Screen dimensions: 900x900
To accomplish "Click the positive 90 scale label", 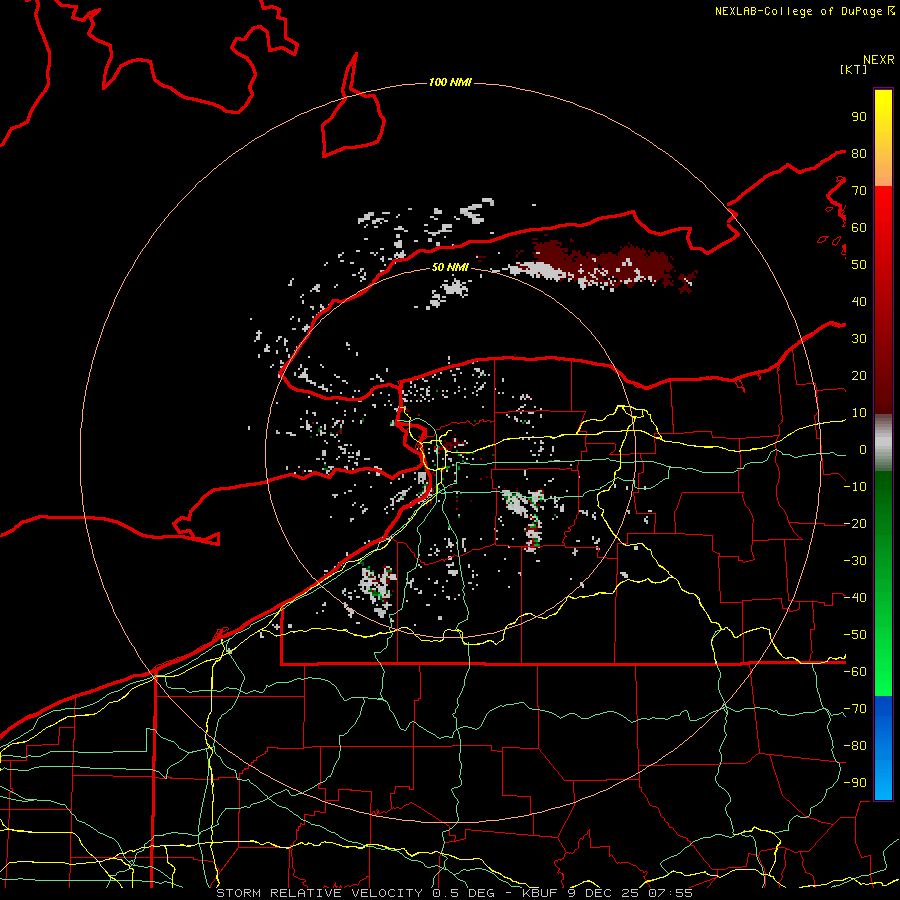I will (859, 117).
